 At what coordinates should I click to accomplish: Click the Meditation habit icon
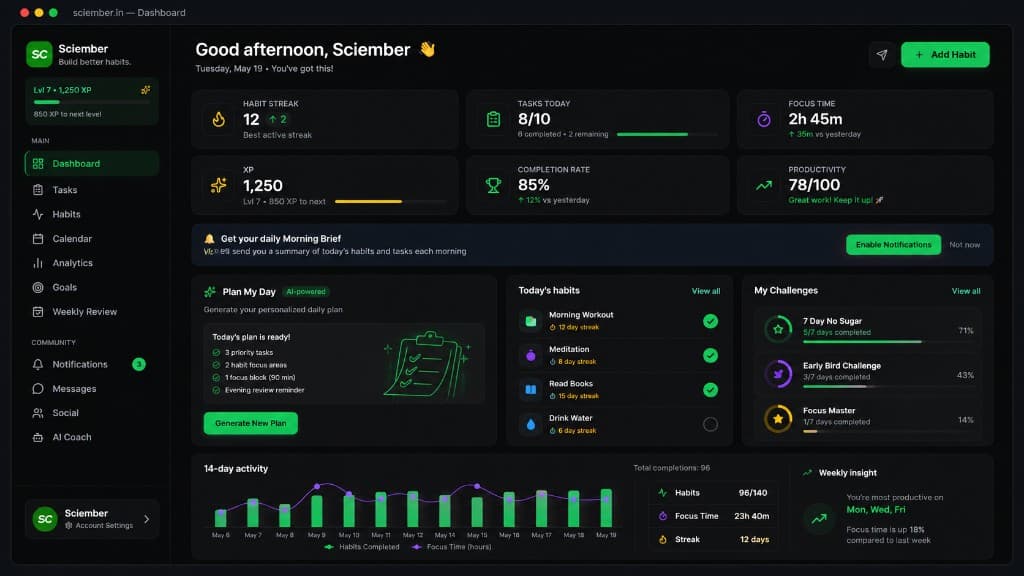pos(530,355)
